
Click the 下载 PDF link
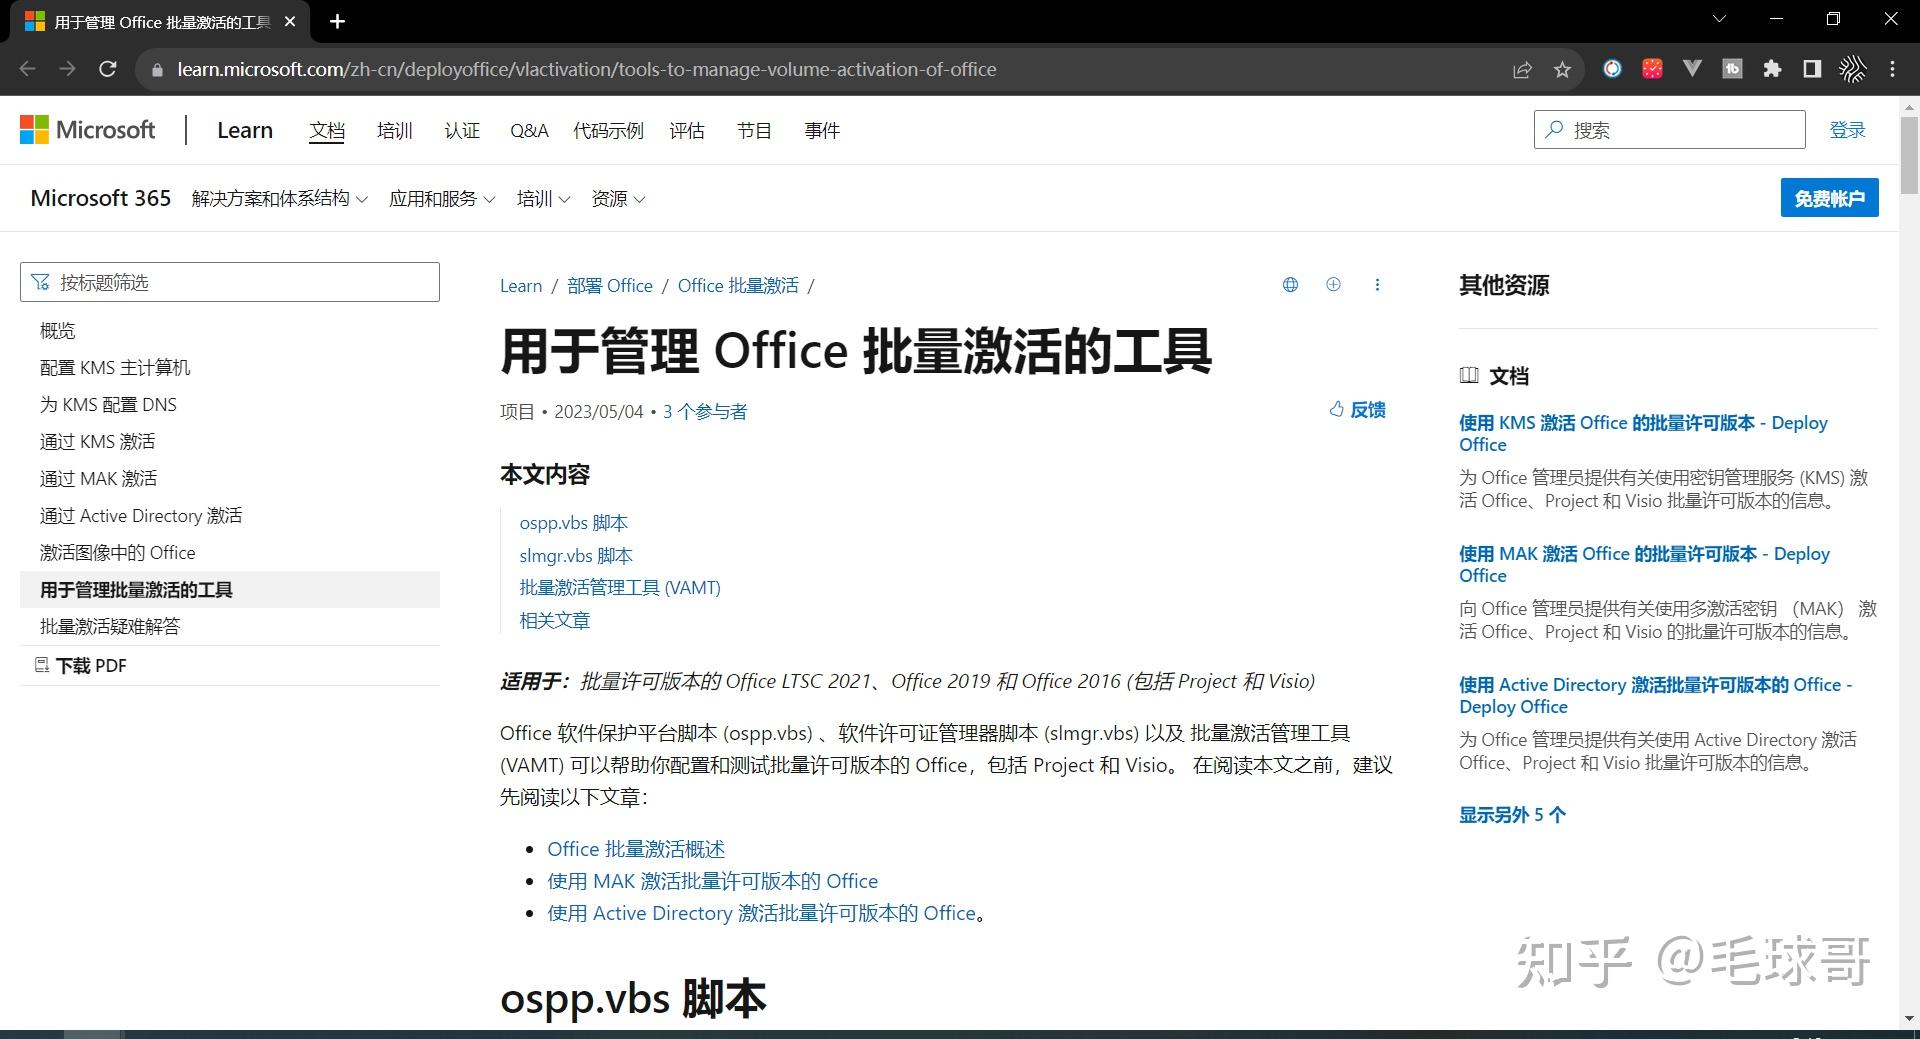(81, 666)
